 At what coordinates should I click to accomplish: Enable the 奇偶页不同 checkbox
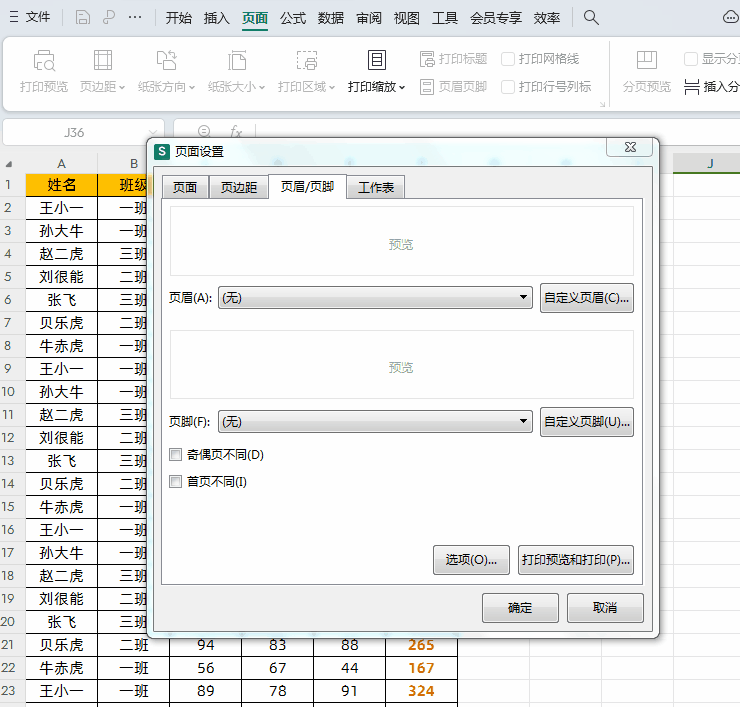coord(176,455)
